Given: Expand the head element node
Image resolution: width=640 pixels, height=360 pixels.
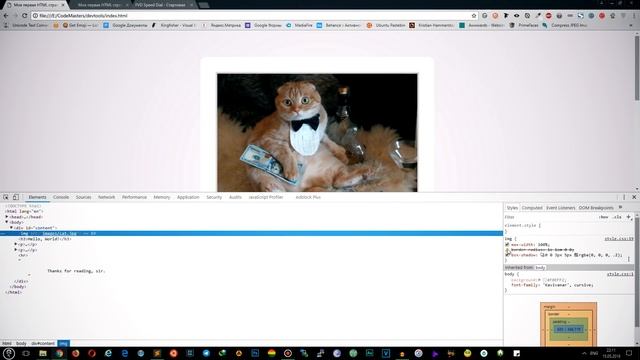Looking at the screenshot, I should (x=7, y=217).
